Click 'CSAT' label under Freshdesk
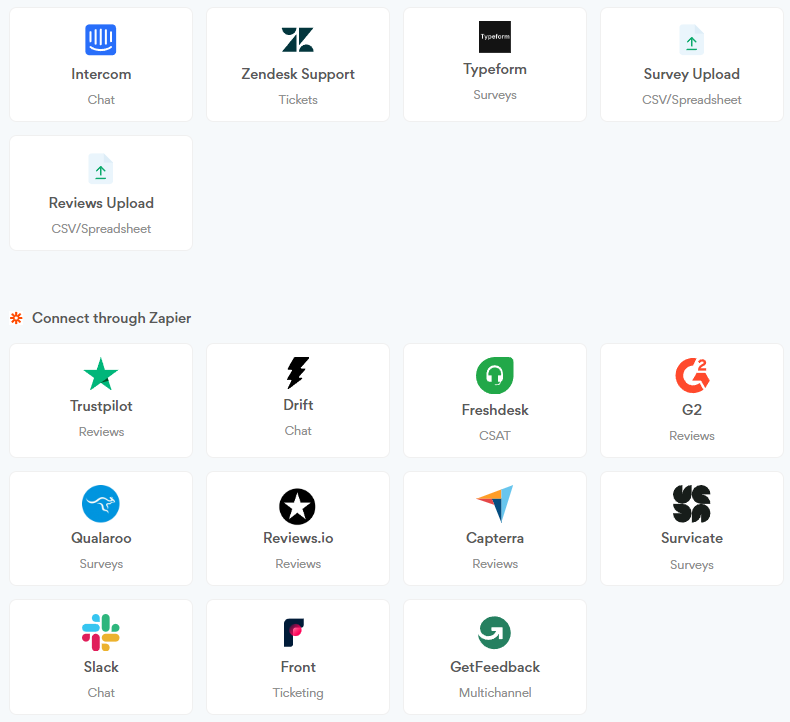This screenshot has height=722, width=790. (495, 436)
